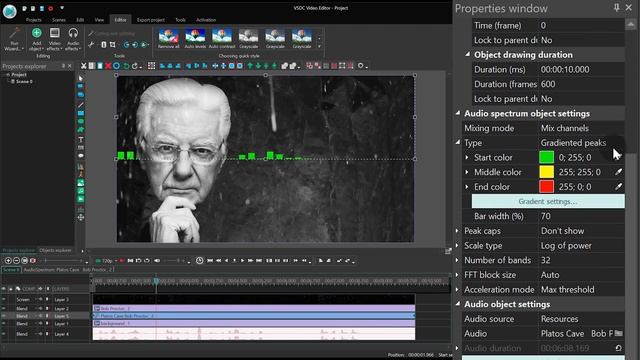Click the move layer up green arrow
640x360 pixels.
pyautogui.click(x=250, y=66)
